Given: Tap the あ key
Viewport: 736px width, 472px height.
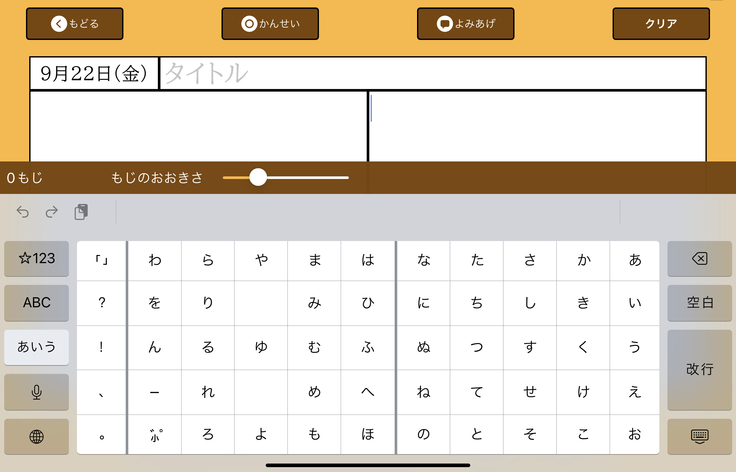Looking at the screenshot, I should (635, 260).
